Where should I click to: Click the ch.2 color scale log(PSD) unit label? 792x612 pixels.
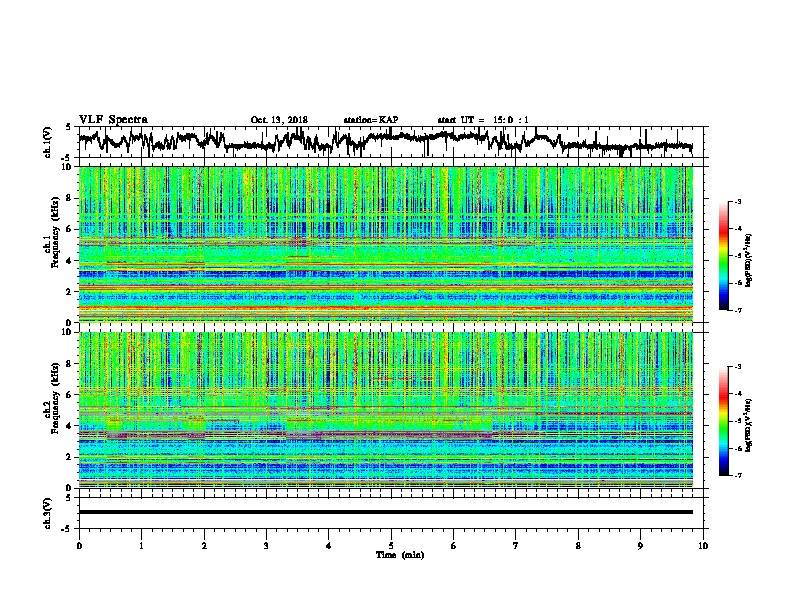click(749, 424)
